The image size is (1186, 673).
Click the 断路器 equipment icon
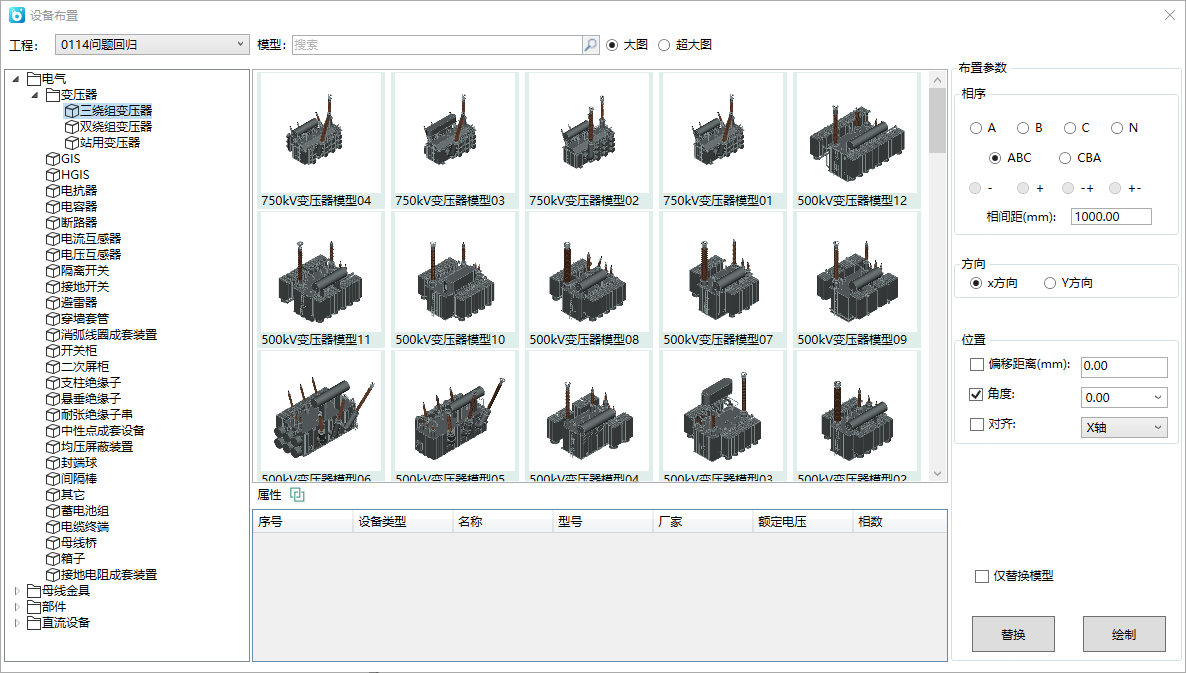click(x=53, y=223)
